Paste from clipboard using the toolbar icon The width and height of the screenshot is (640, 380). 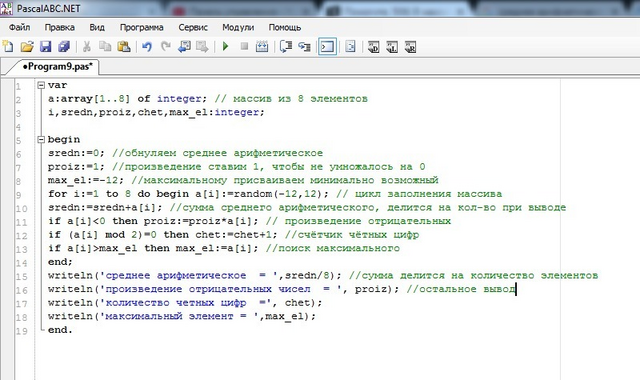coord(124,47)
